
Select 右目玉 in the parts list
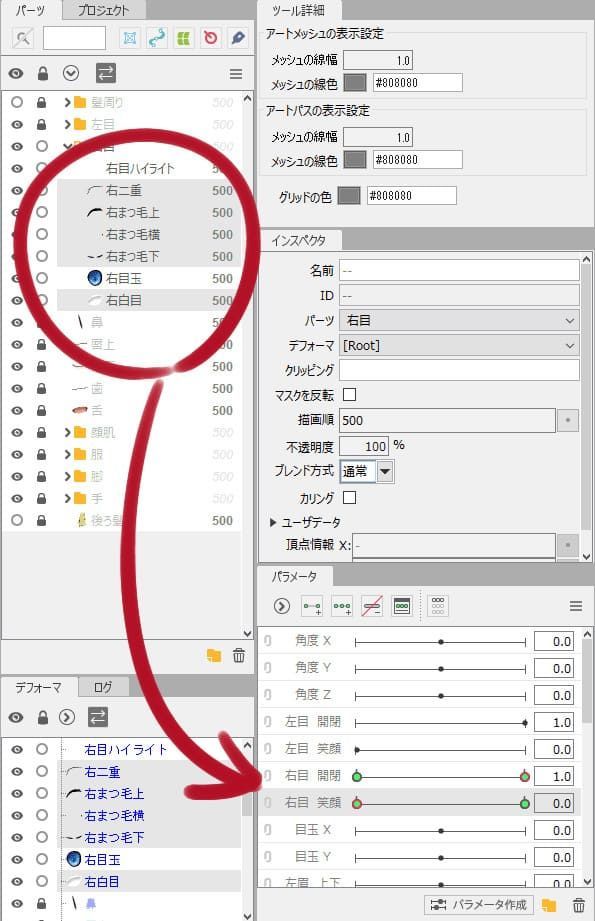(149, 278)
